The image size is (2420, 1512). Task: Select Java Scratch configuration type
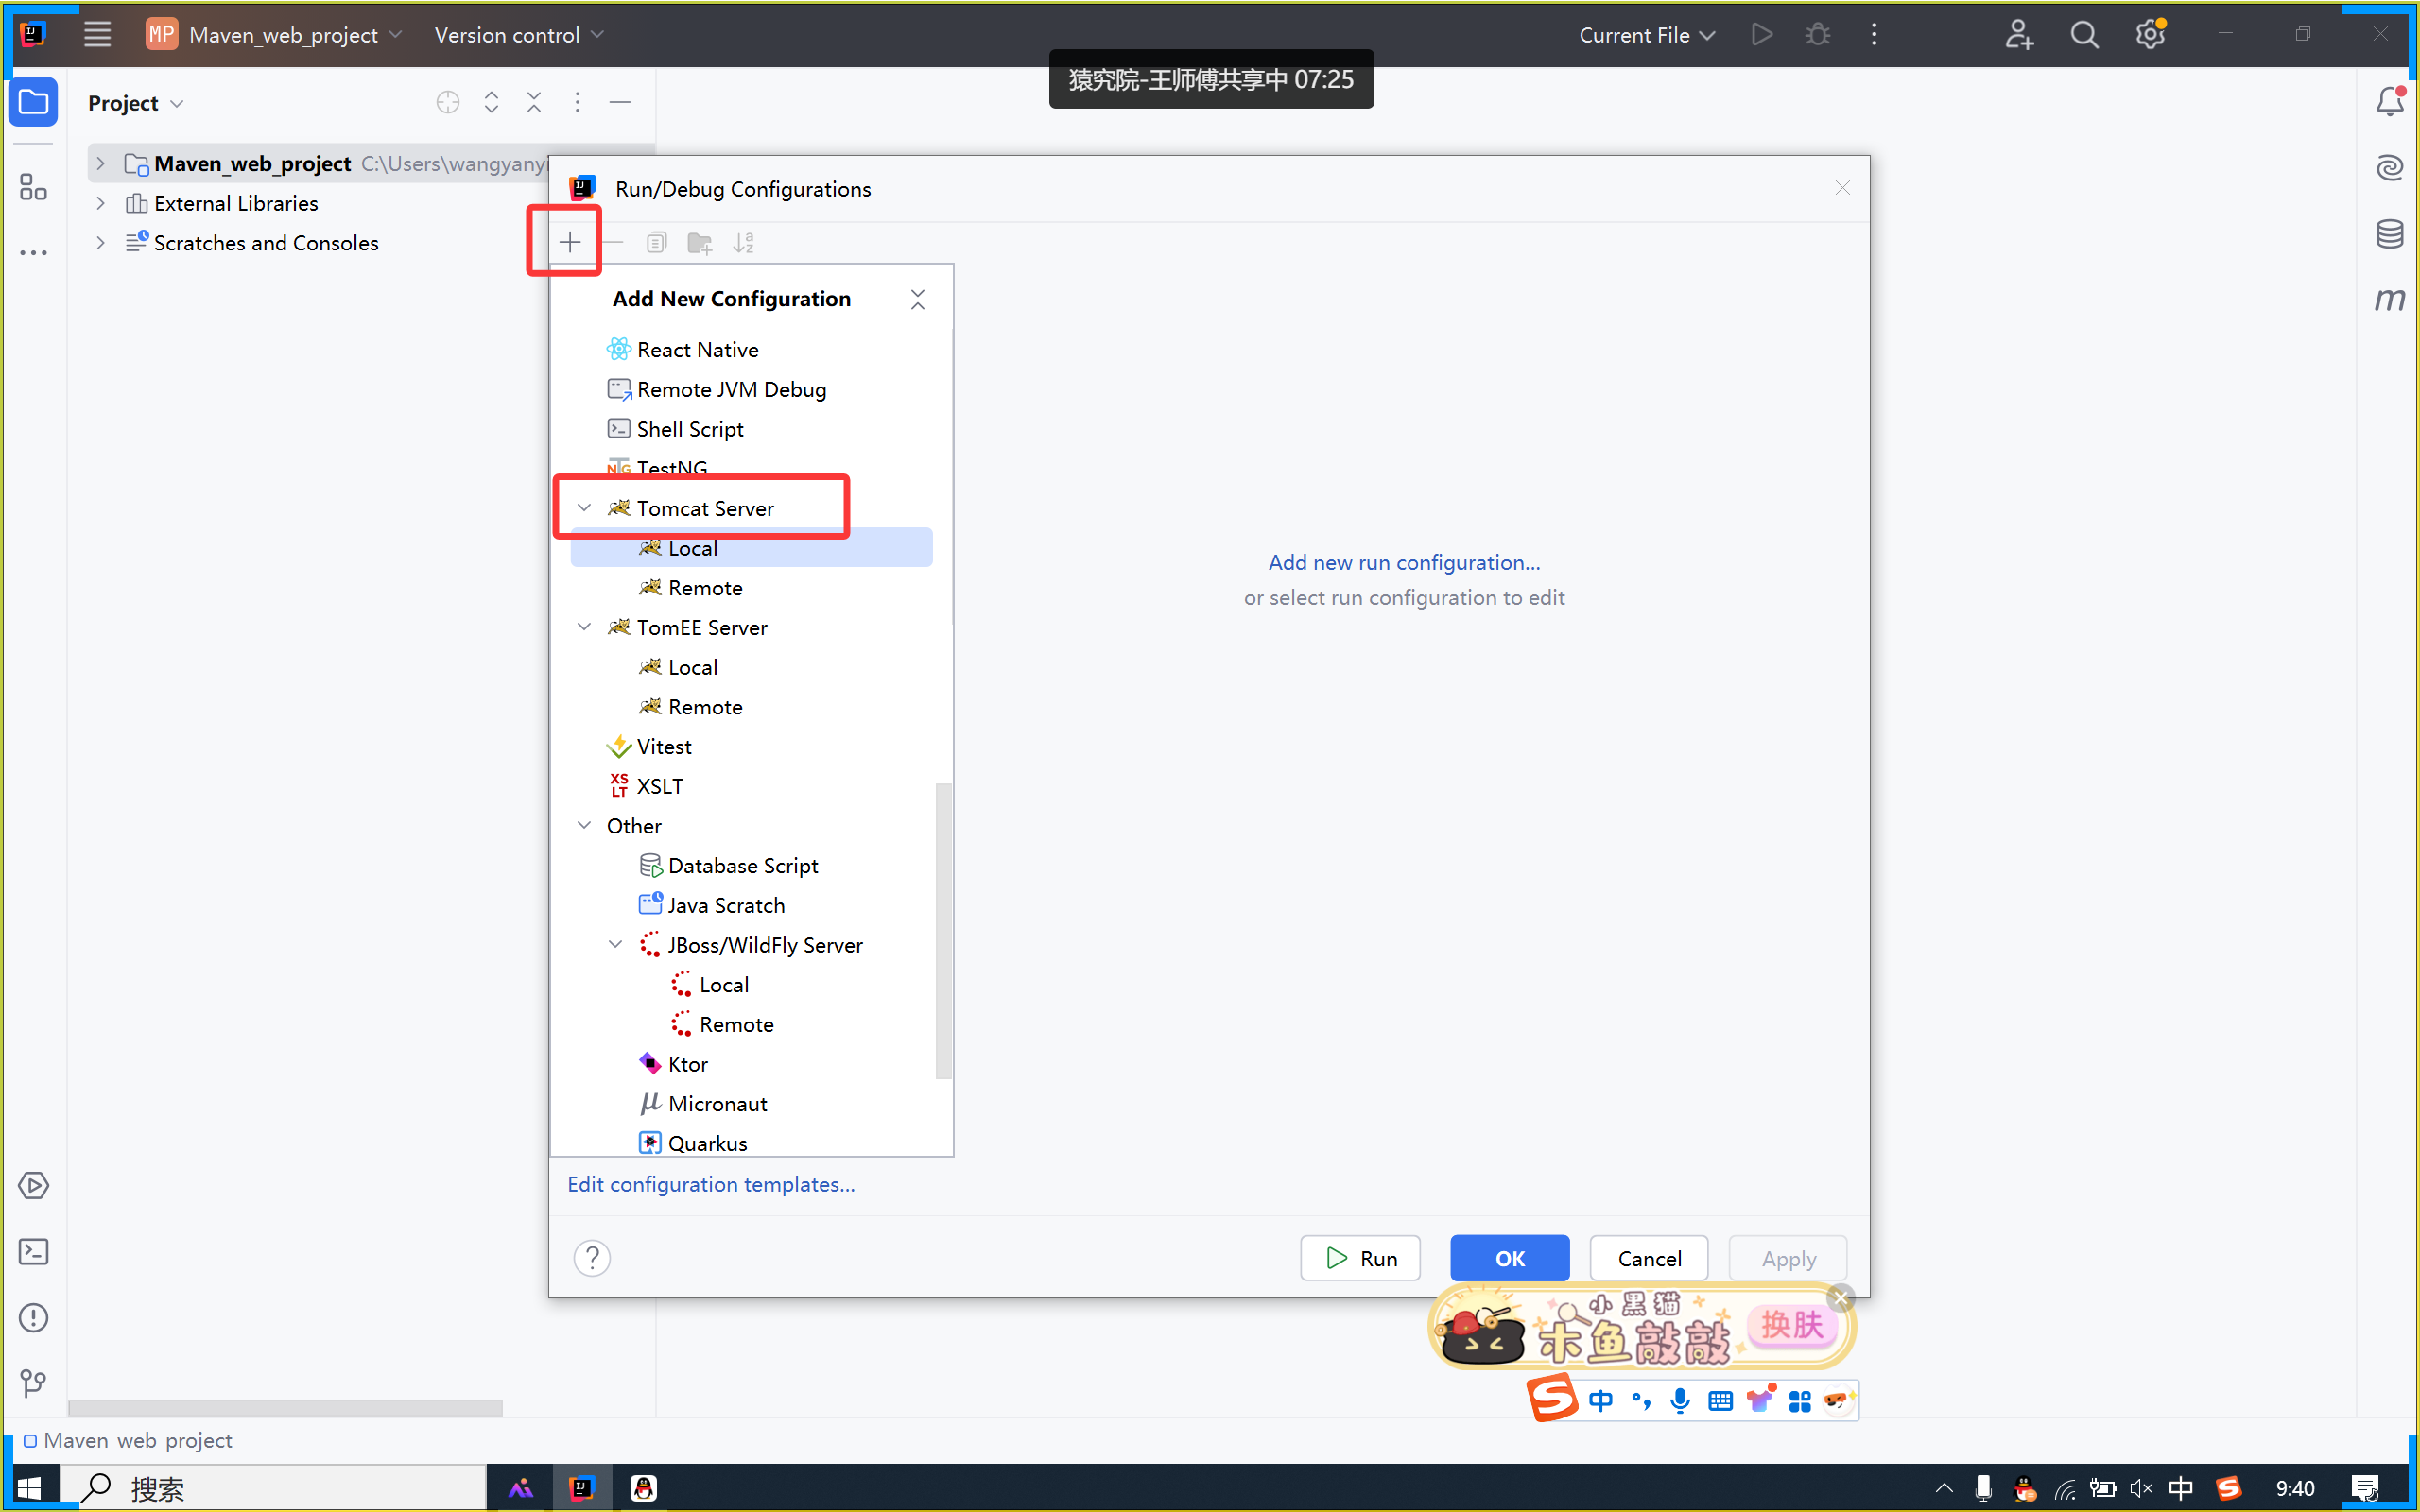coord(751,905)
